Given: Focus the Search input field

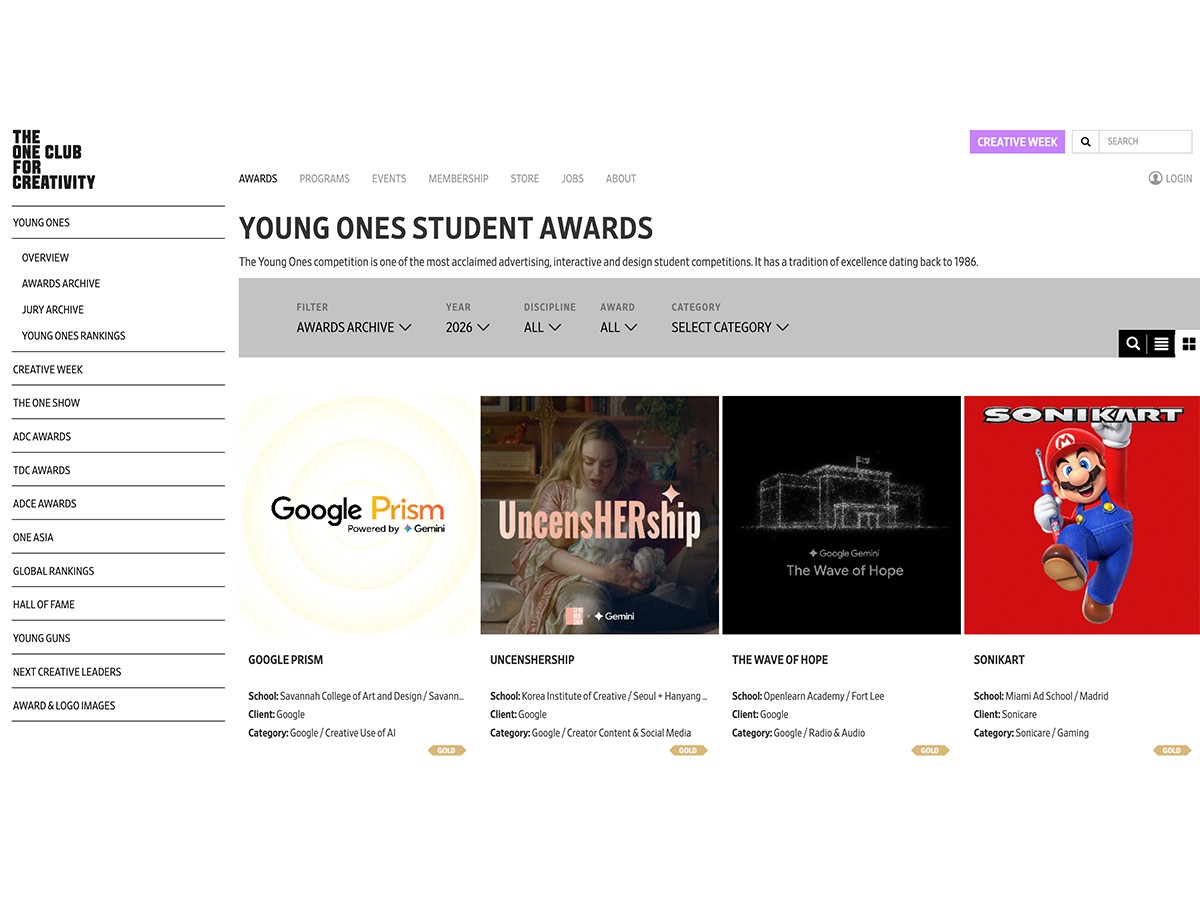Looking at the screenshot, I should click(x=1146, y=142).
